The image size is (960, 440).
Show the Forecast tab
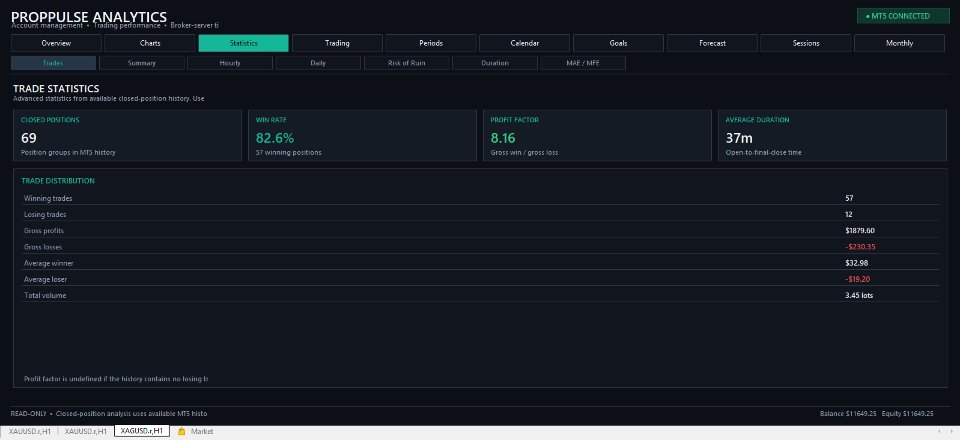point(712,43)
